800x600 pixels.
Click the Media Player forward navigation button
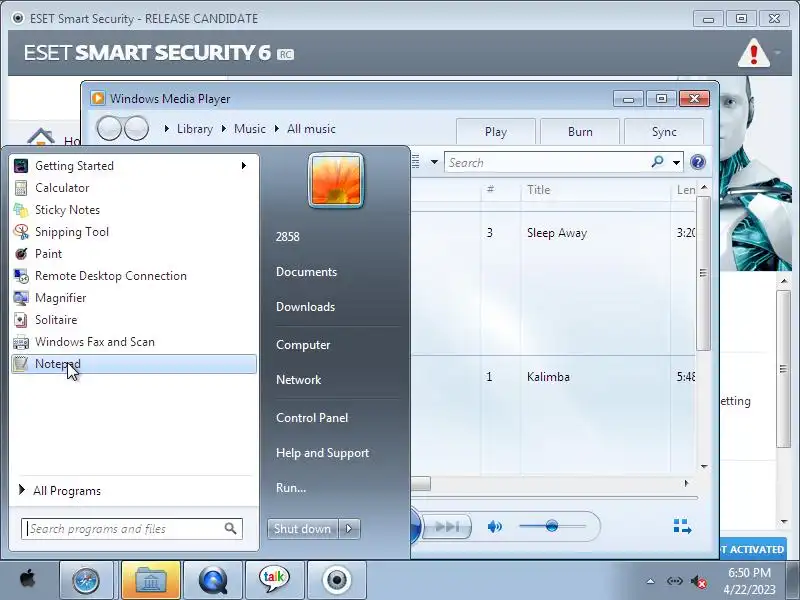[136, 128]
